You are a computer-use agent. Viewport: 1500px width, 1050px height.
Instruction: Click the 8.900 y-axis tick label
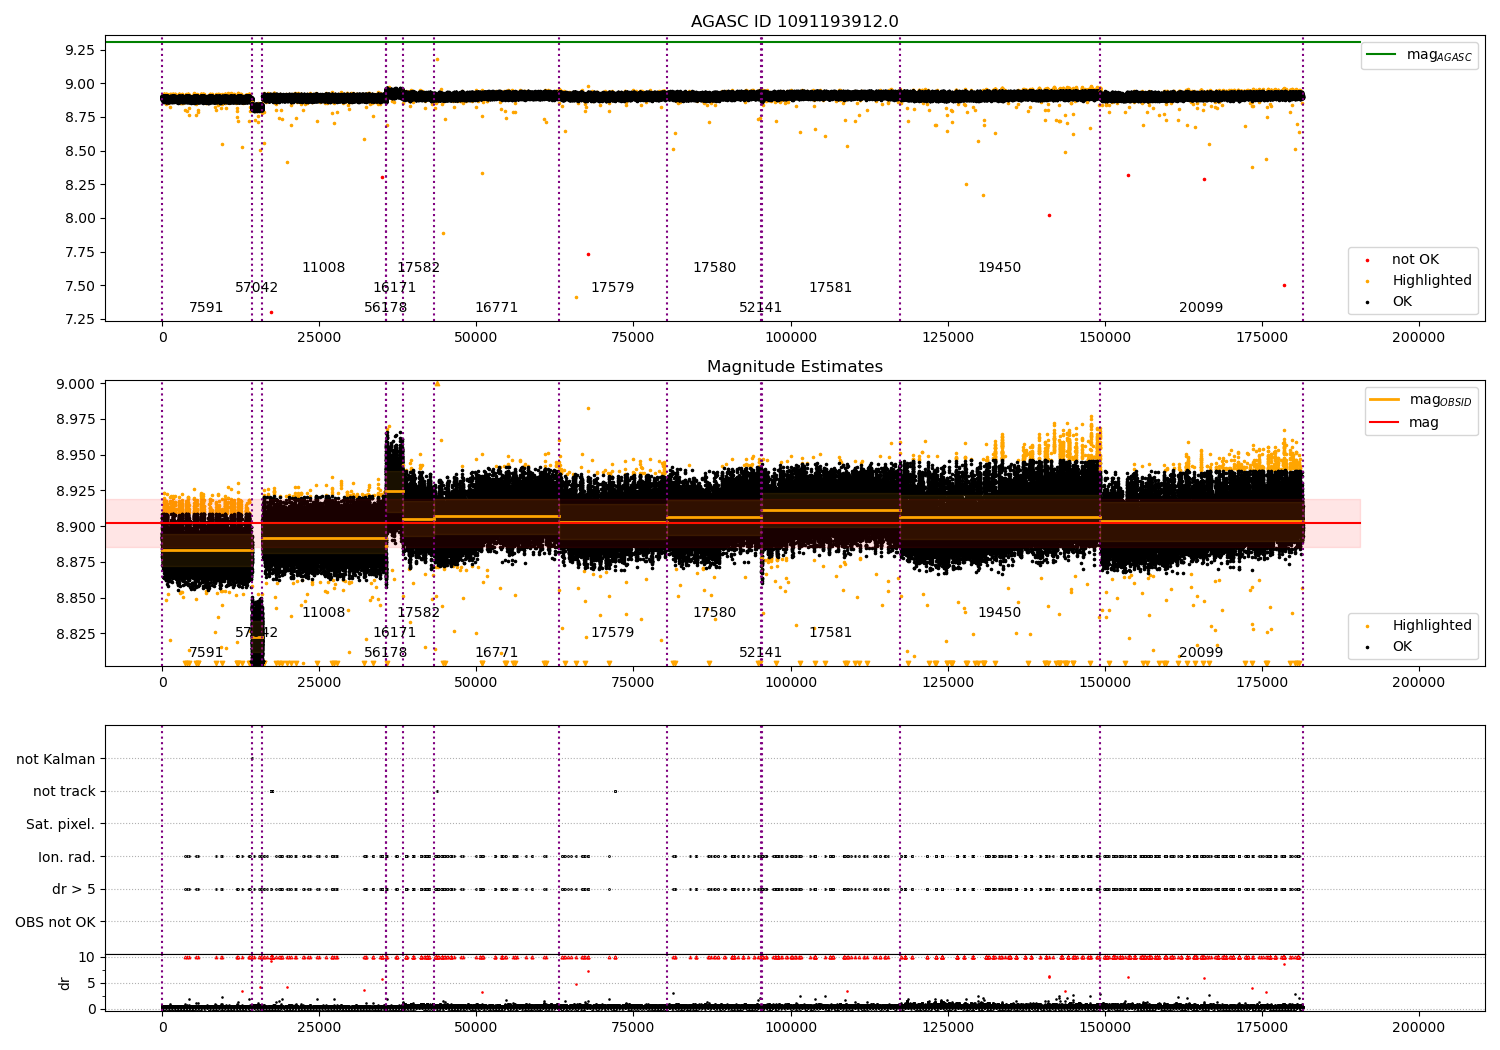pyautogui.click(x=76, y=527)
